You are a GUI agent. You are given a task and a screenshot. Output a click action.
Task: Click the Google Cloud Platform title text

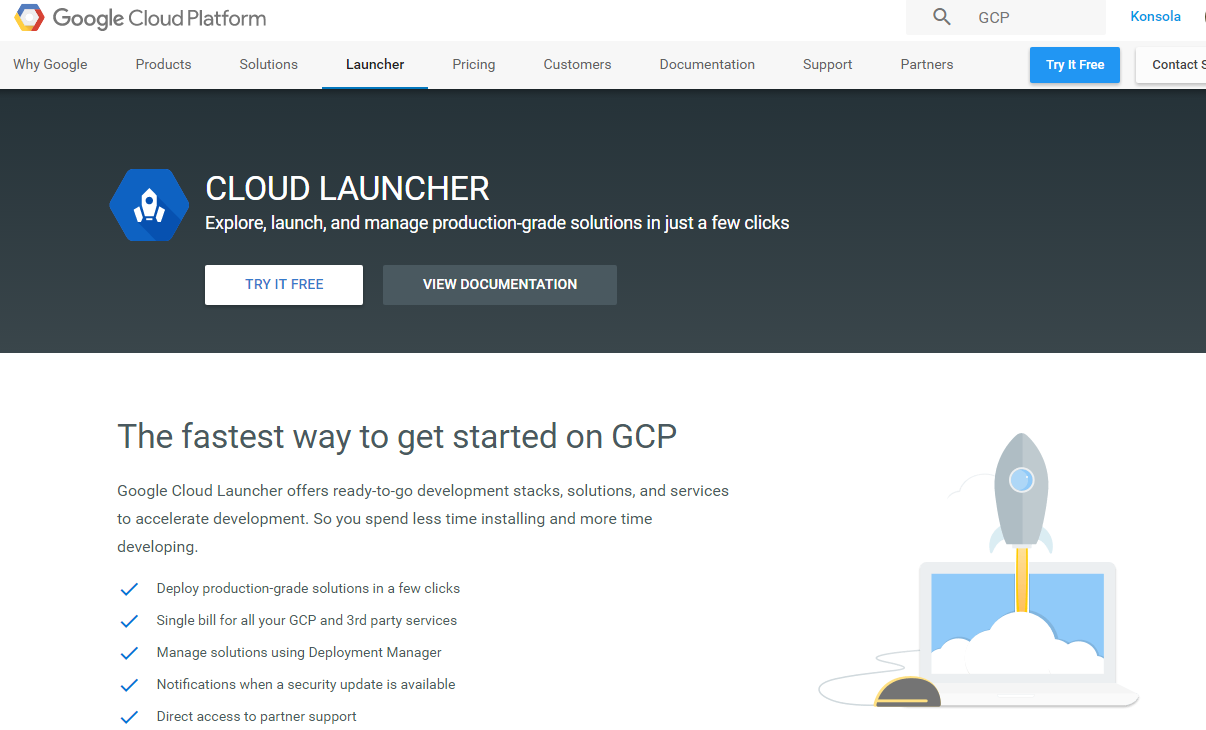click(x=159, y=18)
